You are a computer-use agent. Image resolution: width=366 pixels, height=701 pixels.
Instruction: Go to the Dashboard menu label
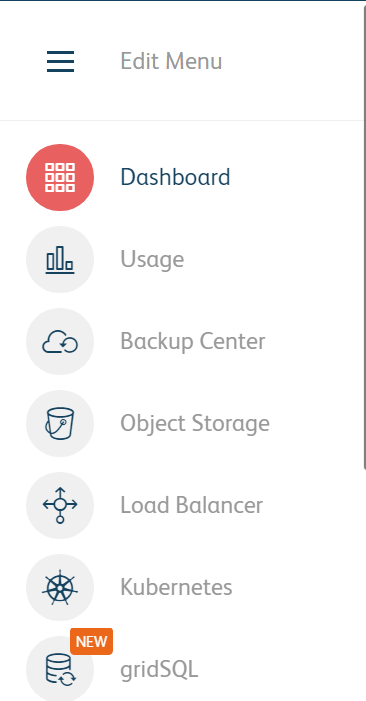pos(175,177)
